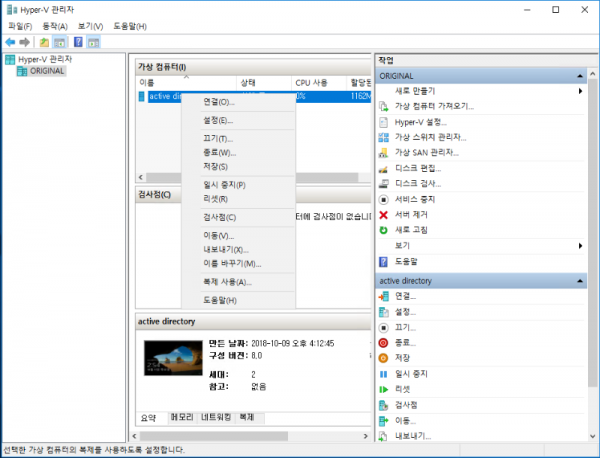Collapse the ORIGINAL actions section
The height and width of the screenshot is (458, 600).
(x=580, y=76)
